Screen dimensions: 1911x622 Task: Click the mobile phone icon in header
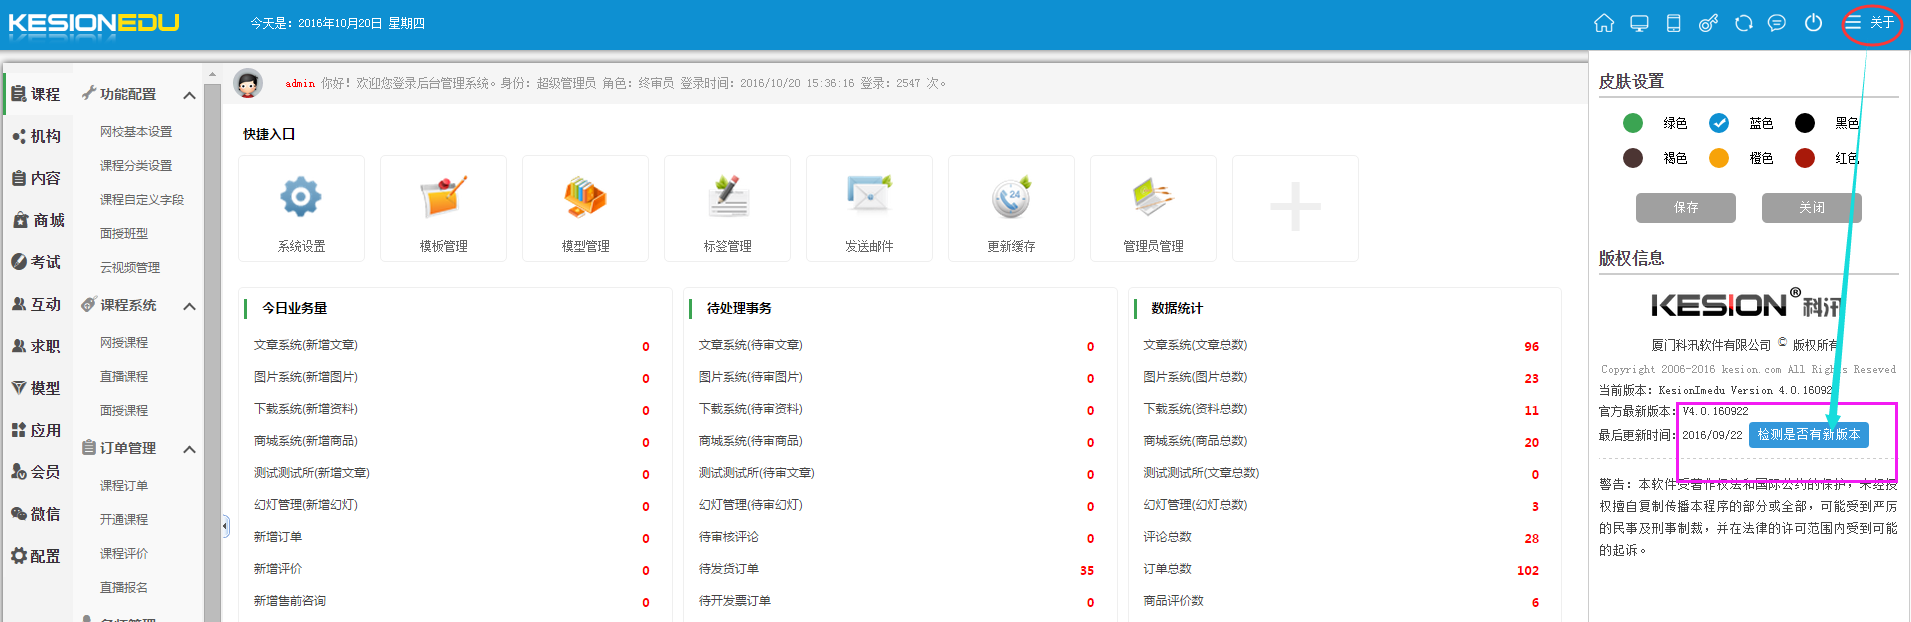click(1673, 23)
